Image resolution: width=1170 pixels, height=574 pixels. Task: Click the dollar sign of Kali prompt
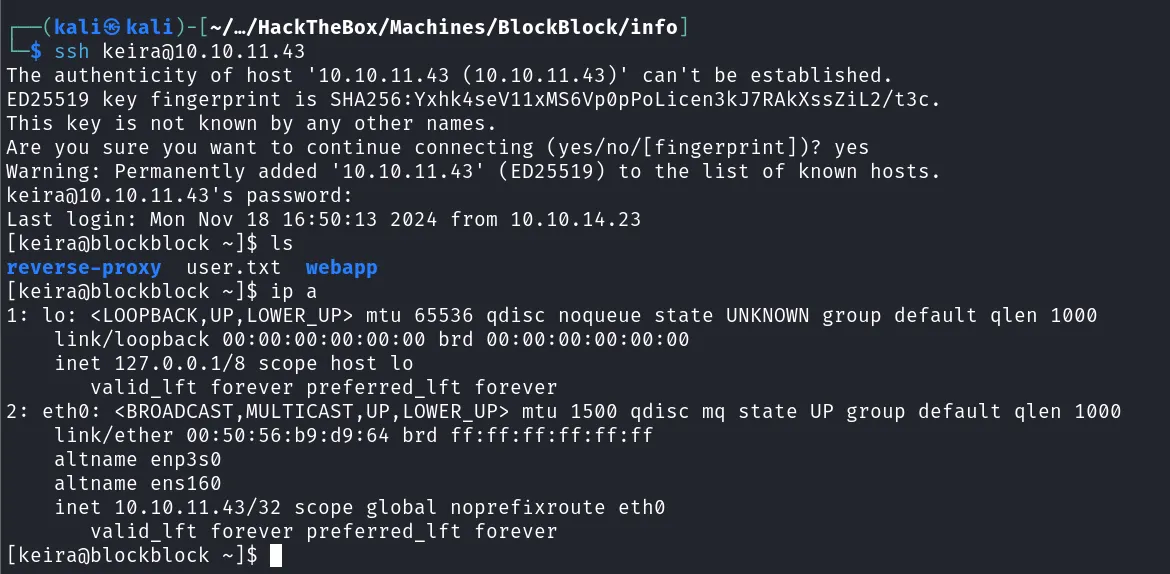[36, 52]
